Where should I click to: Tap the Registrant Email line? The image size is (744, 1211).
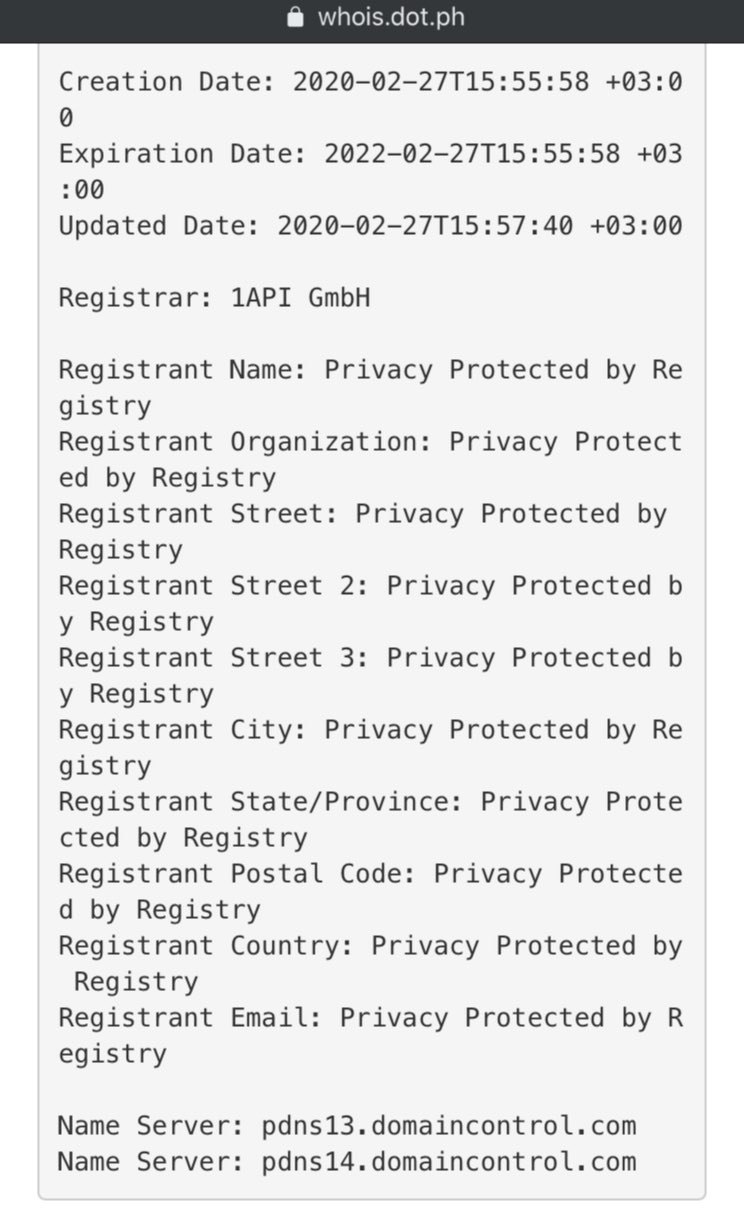(x=370, y=1036)
